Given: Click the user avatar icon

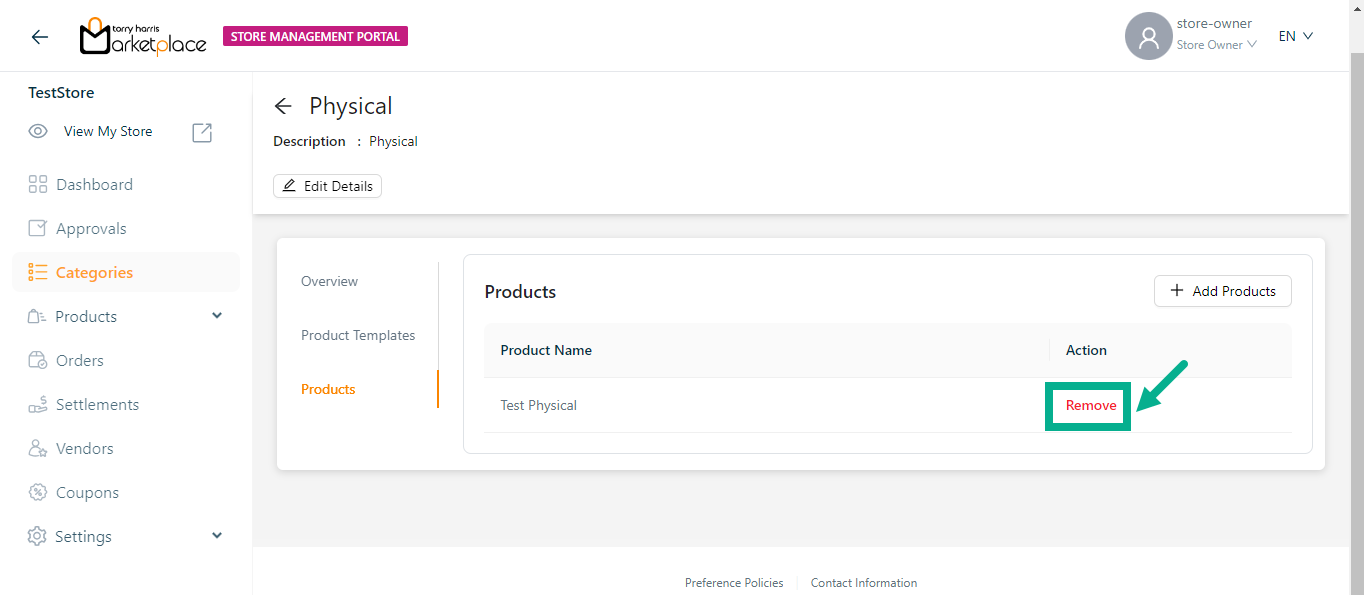Looking at the screenshot, I should click(1148, 37).
